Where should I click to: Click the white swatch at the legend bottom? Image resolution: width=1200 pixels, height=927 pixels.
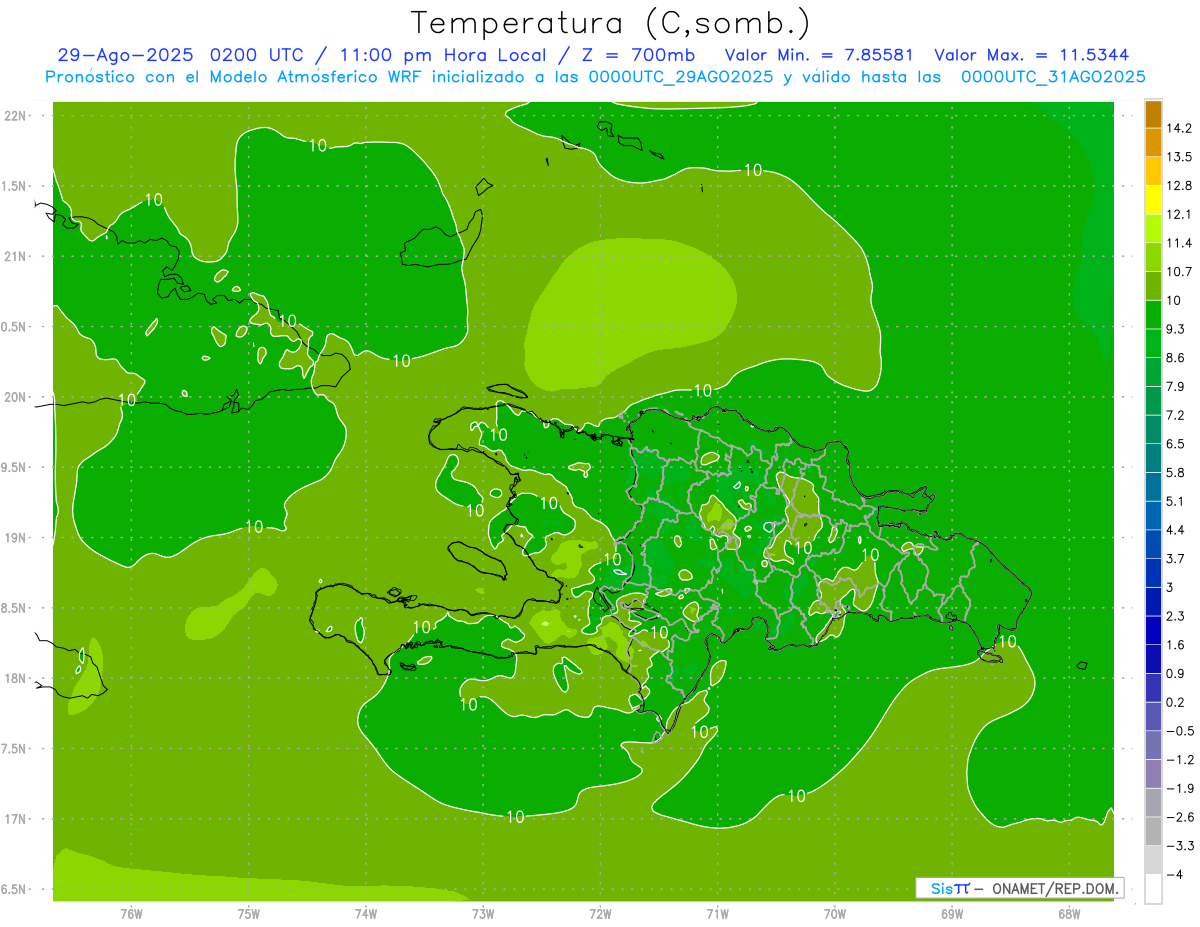1153,889
